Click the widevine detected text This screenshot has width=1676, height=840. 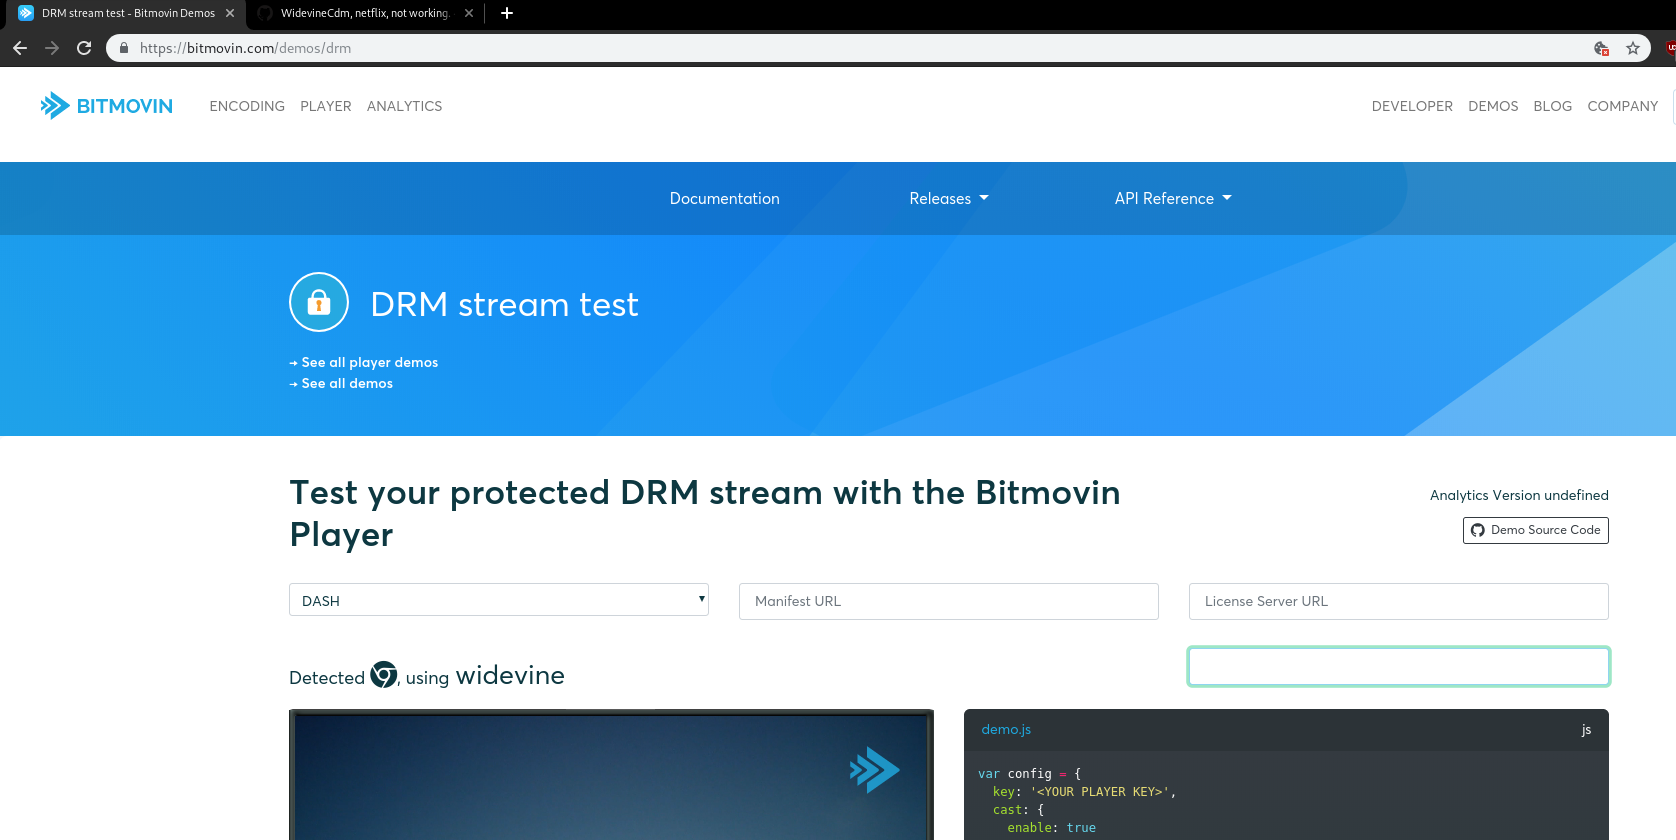coord(510,675)
